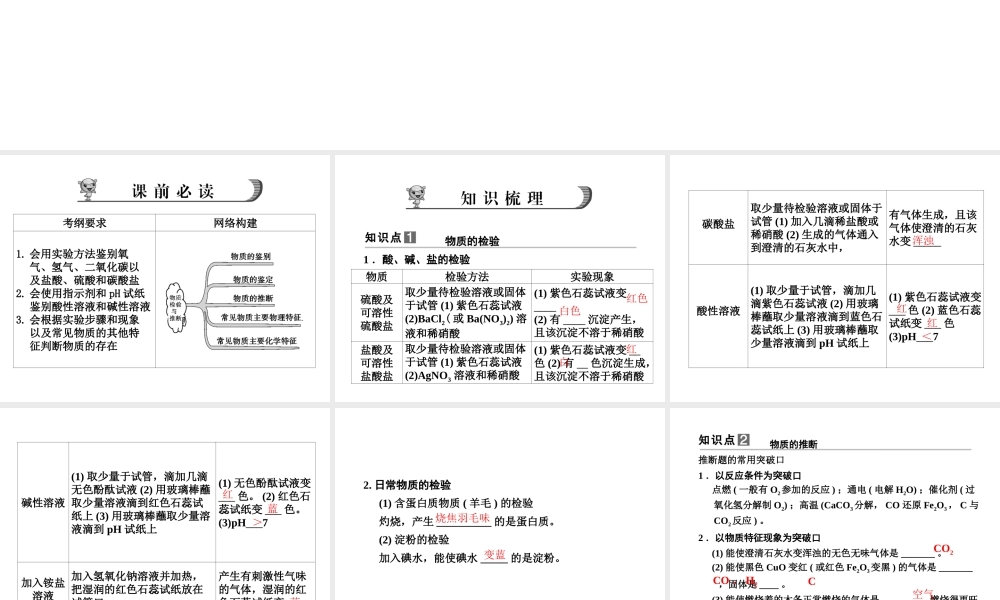The width and height of the screenshot is (1000, 600).
Task: Click the 碱性溶液 table cell
Action: point(43,502)
